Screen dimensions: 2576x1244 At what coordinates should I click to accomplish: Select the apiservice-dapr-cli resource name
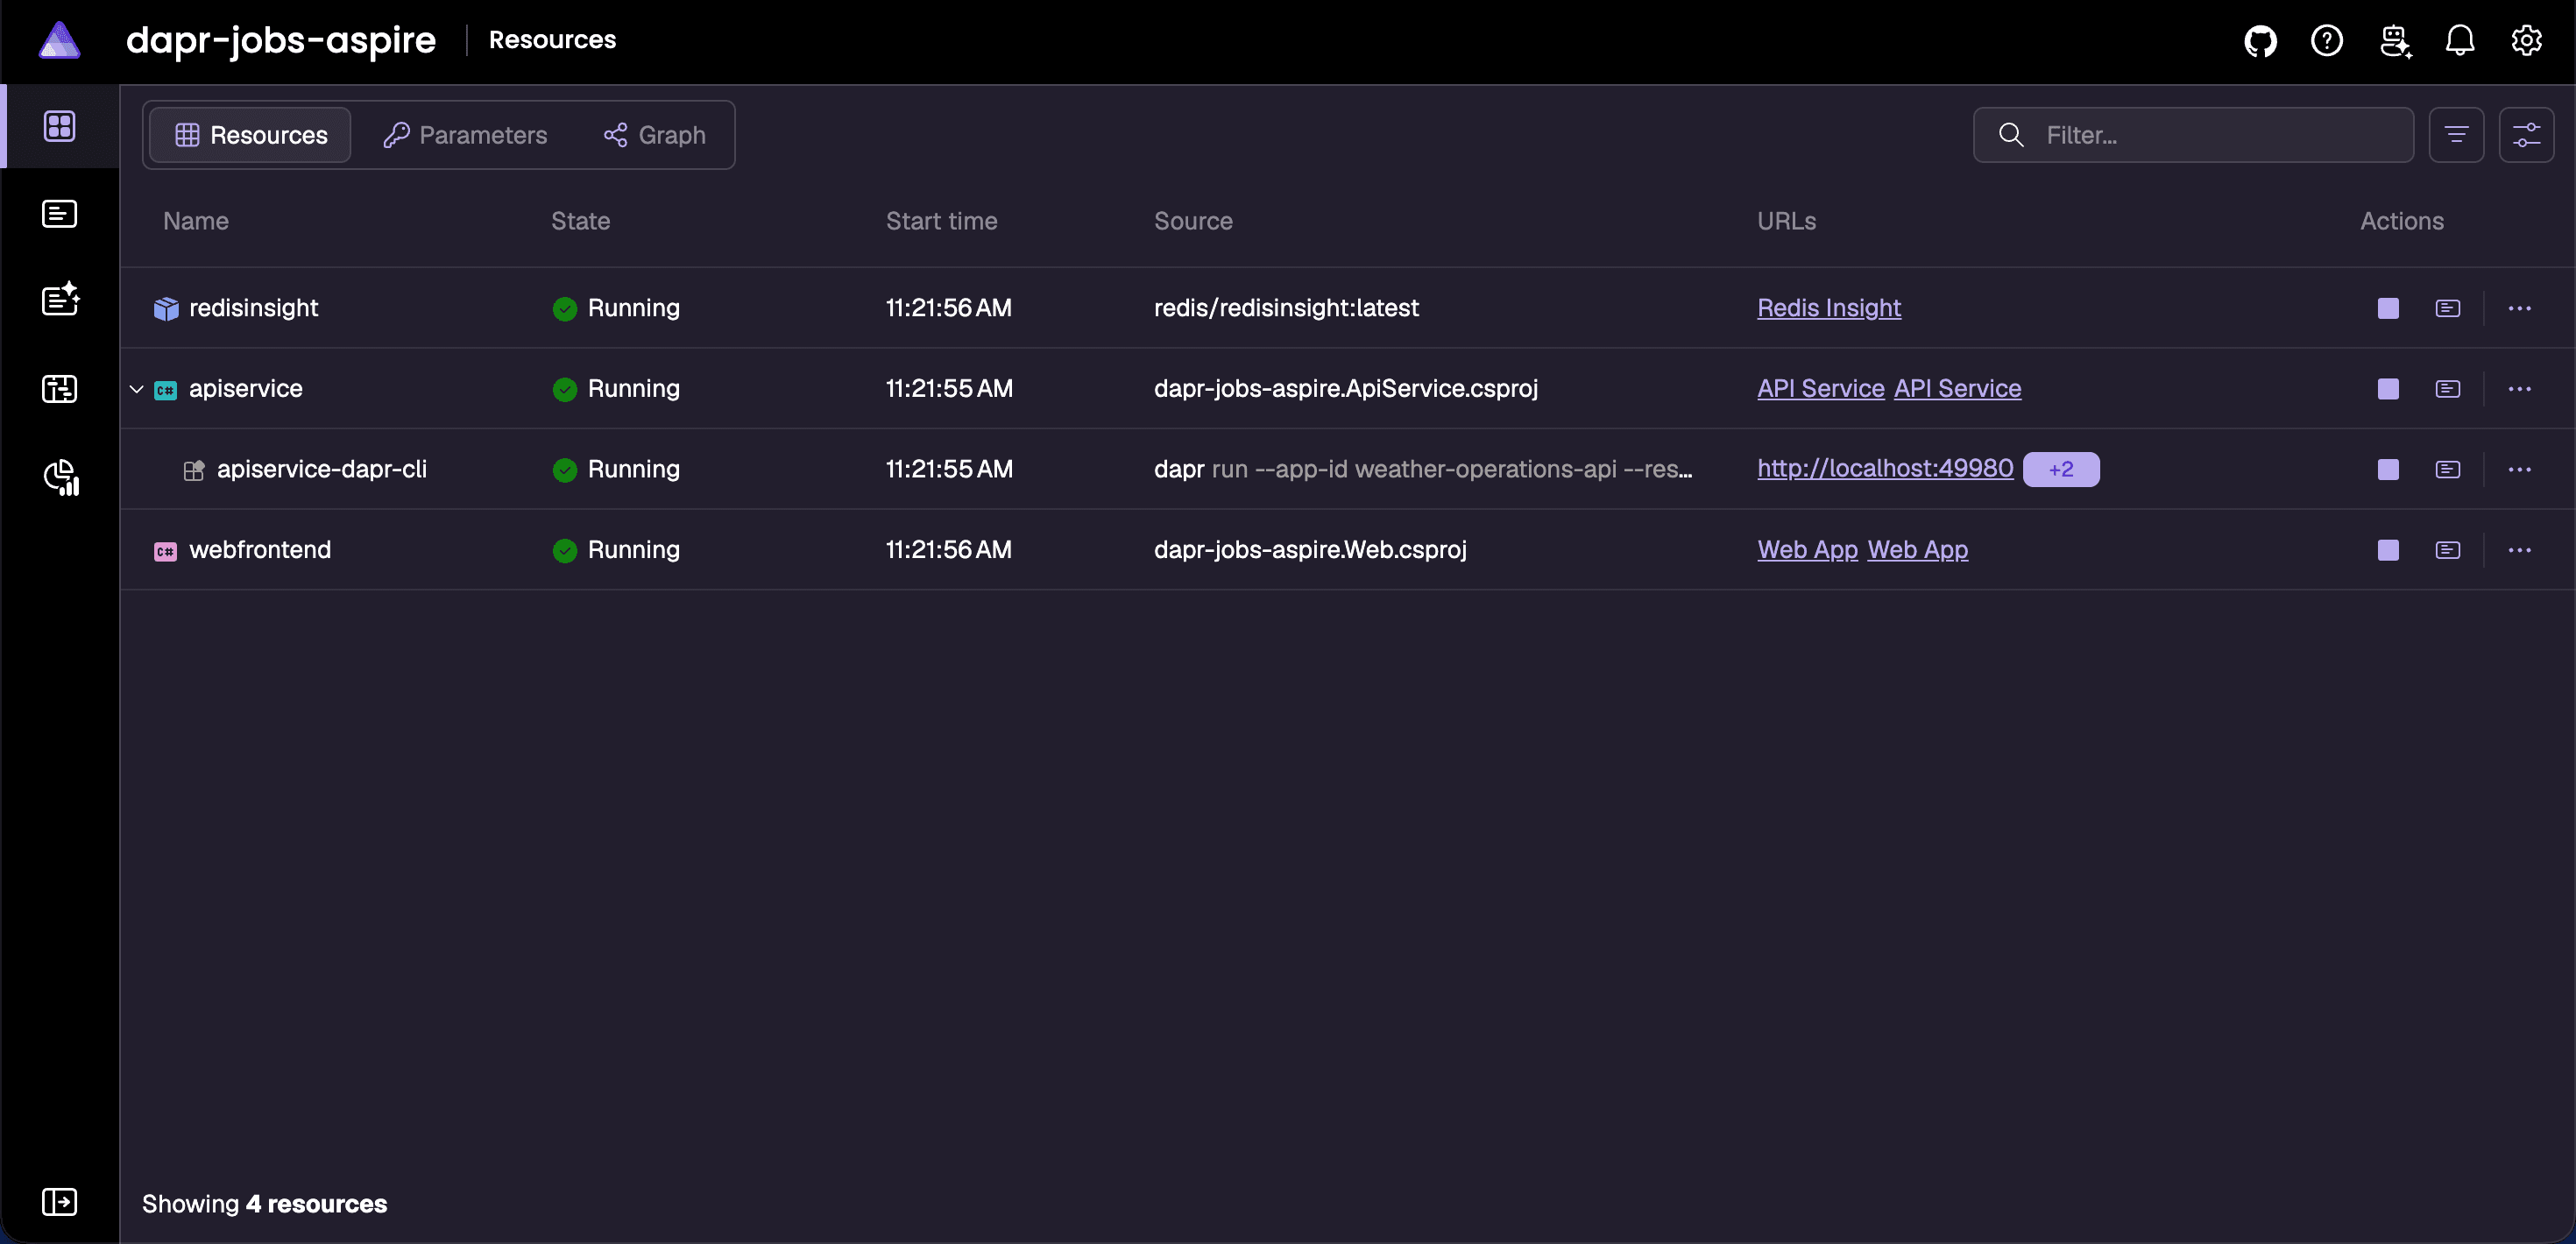coord(321,469)
